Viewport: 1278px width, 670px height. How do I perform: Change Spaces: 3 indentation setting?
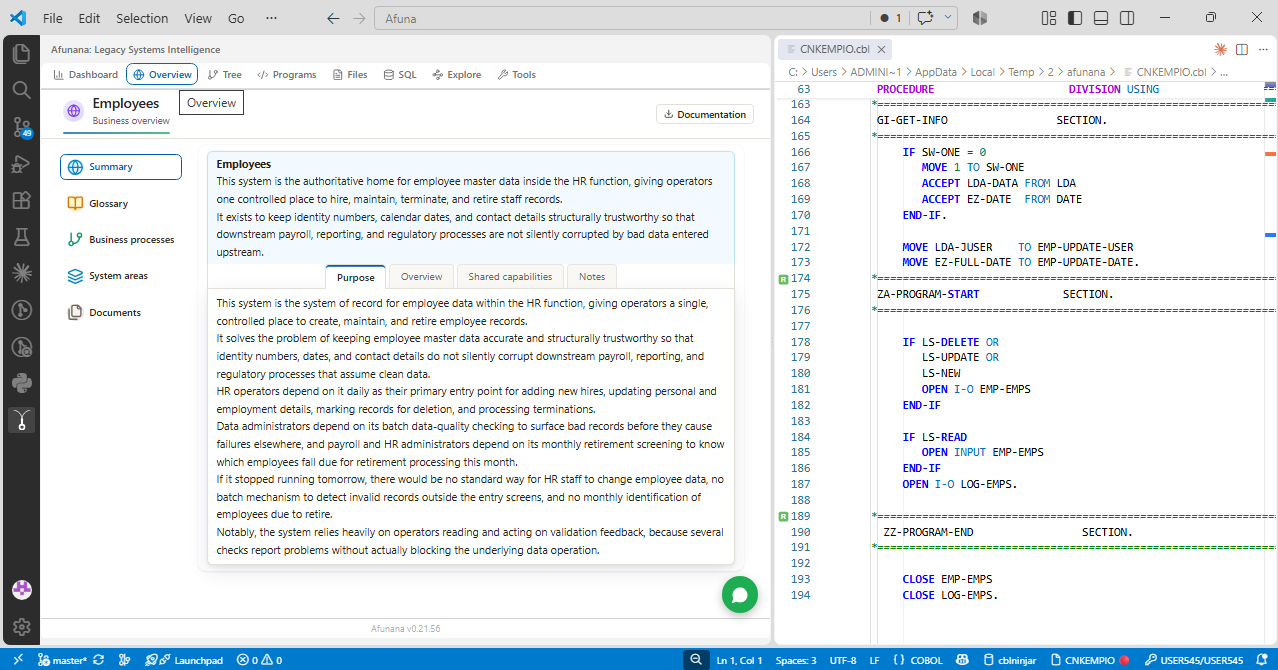pos(796,660)
